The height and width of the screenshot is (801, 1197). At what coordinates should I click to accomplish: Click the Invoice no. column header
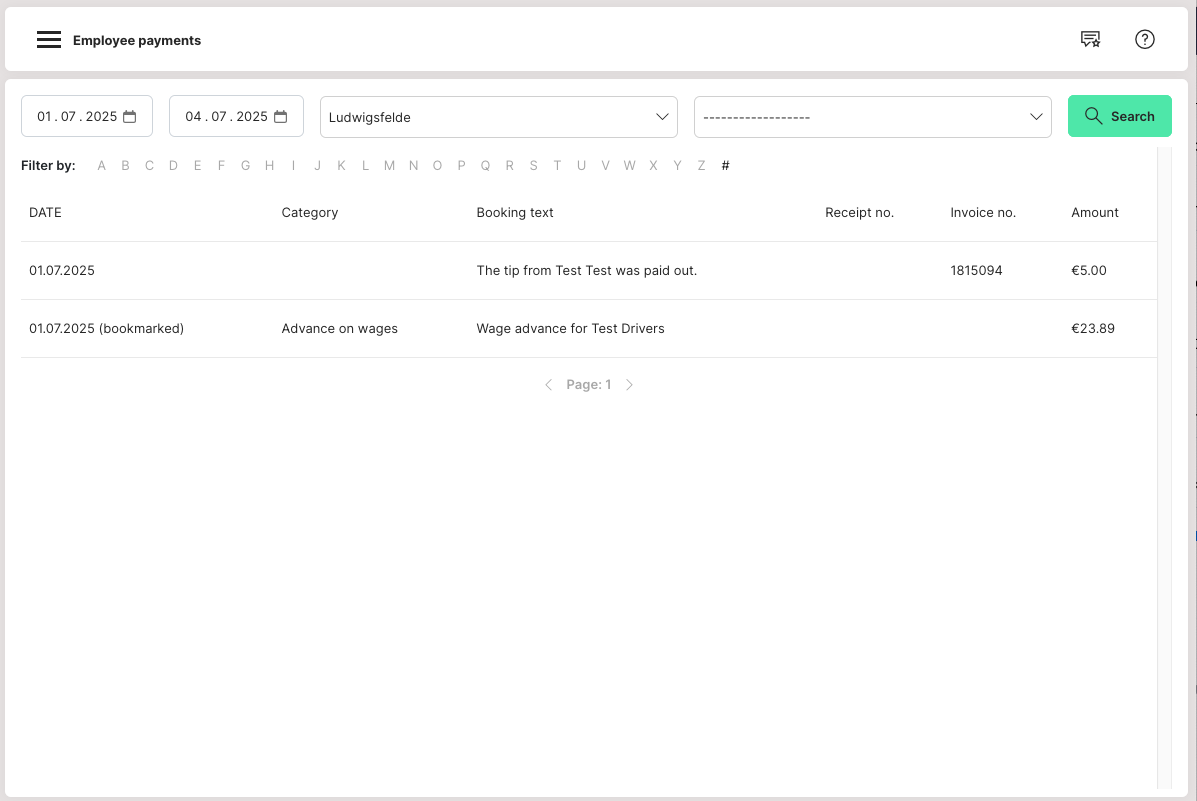(982, 212)
